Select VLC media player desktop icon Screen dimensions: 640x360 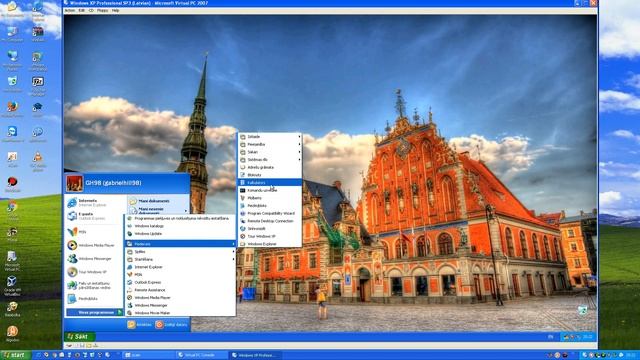[x=38, y=162]
